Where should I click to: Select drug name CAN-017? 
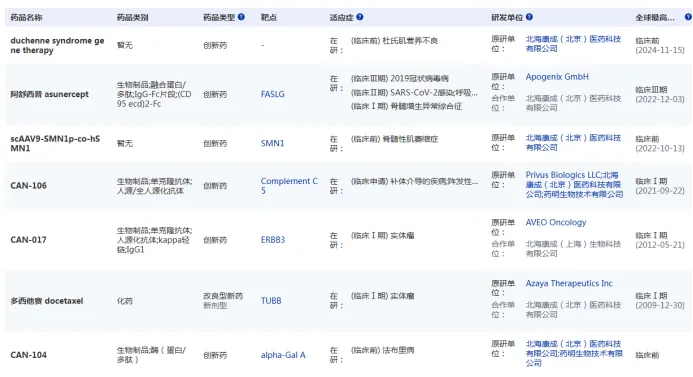click(28, 240)
